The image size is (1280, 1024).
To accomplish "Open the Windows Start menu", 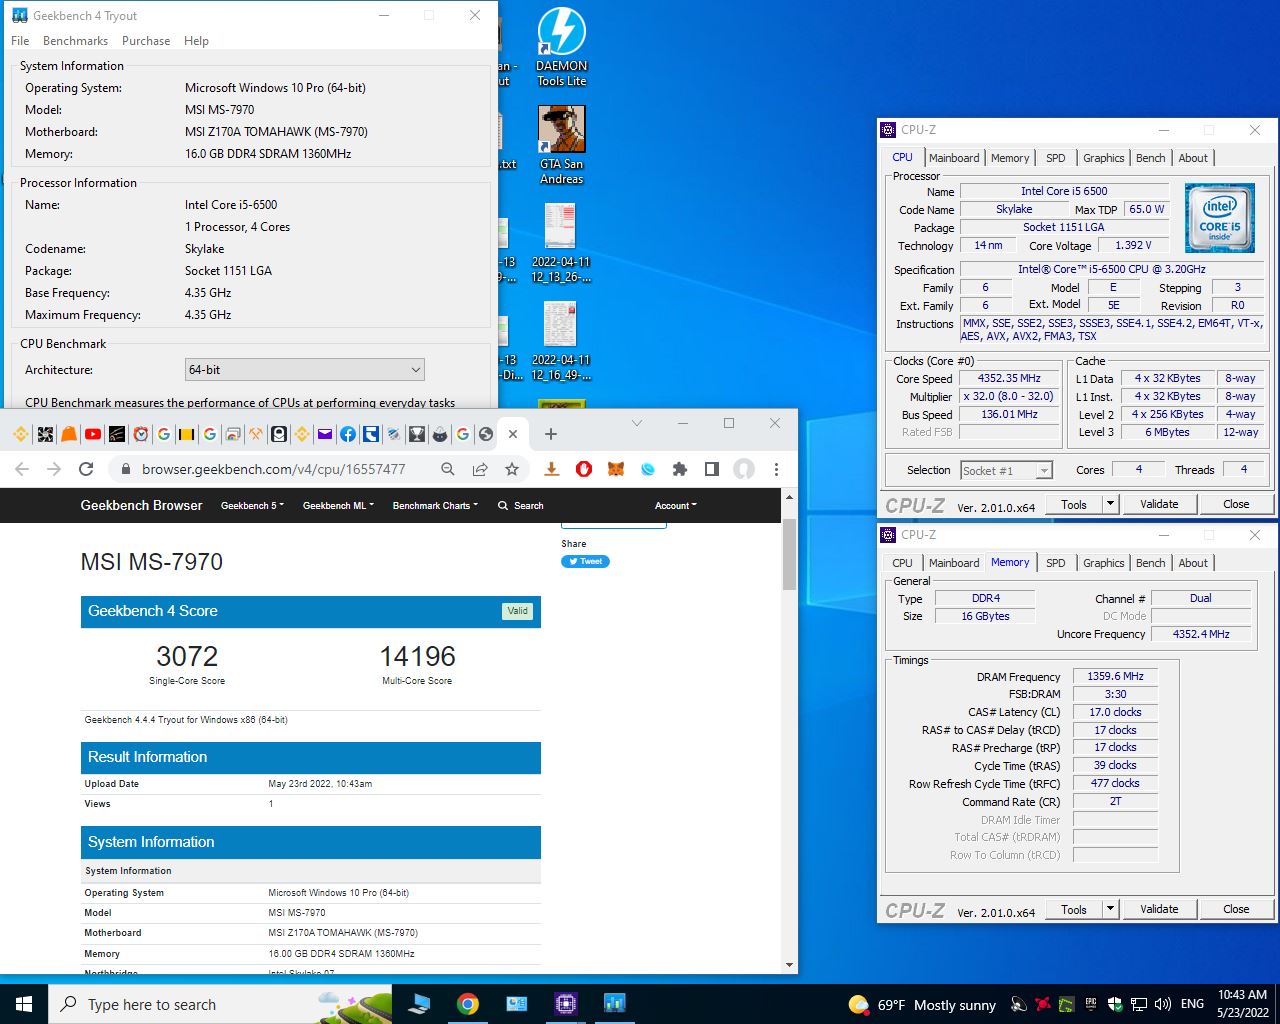I will coord(24,1003).
